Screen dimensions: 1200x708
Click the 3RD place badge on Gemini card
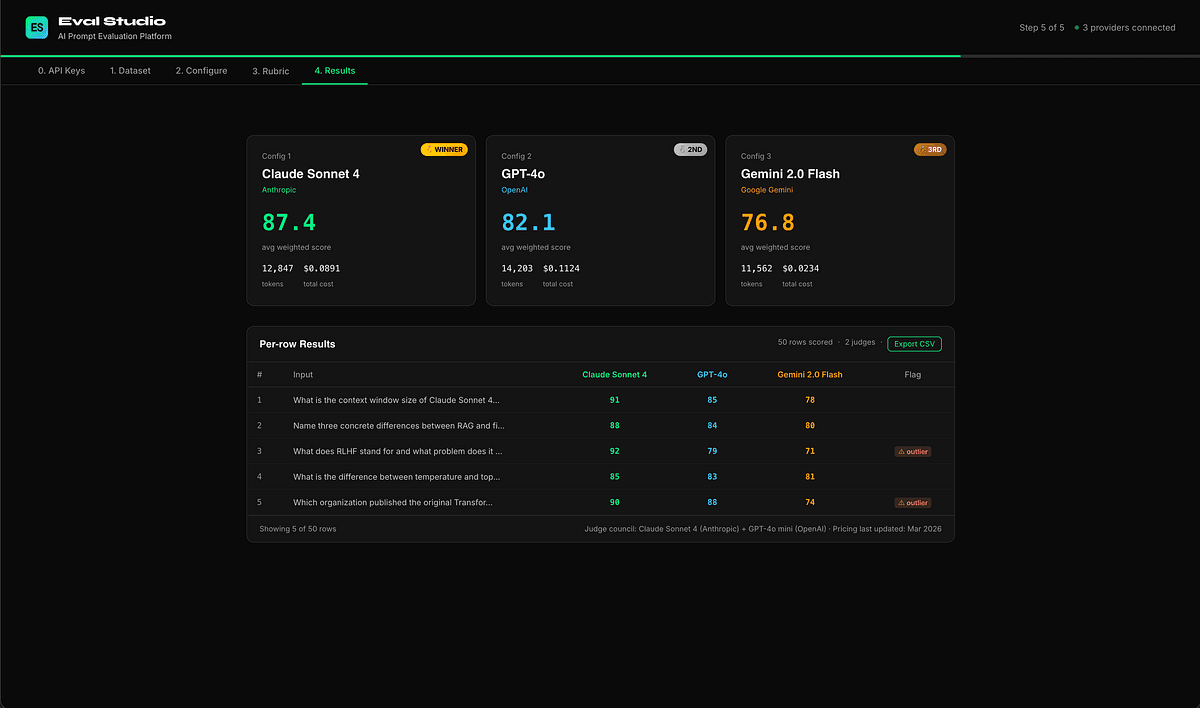(x=930, y=148)
